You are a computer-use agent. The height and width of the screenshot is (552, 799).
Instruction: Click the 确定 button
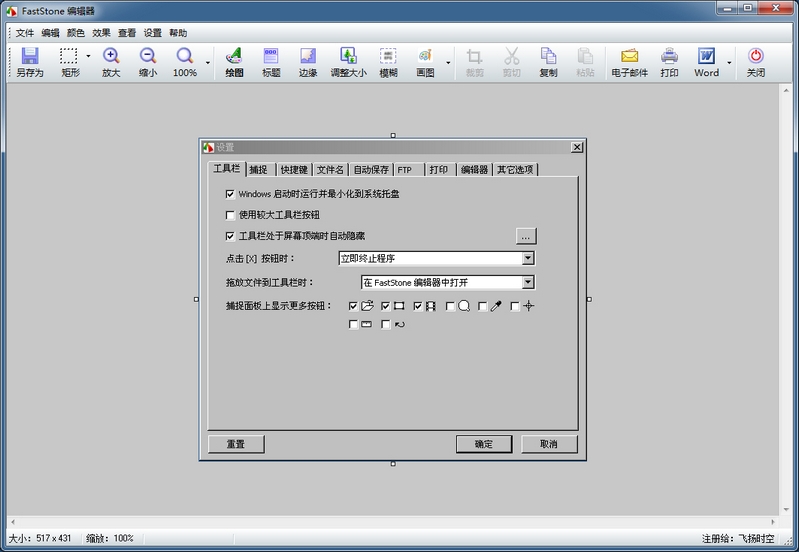[x=483, y=444]
